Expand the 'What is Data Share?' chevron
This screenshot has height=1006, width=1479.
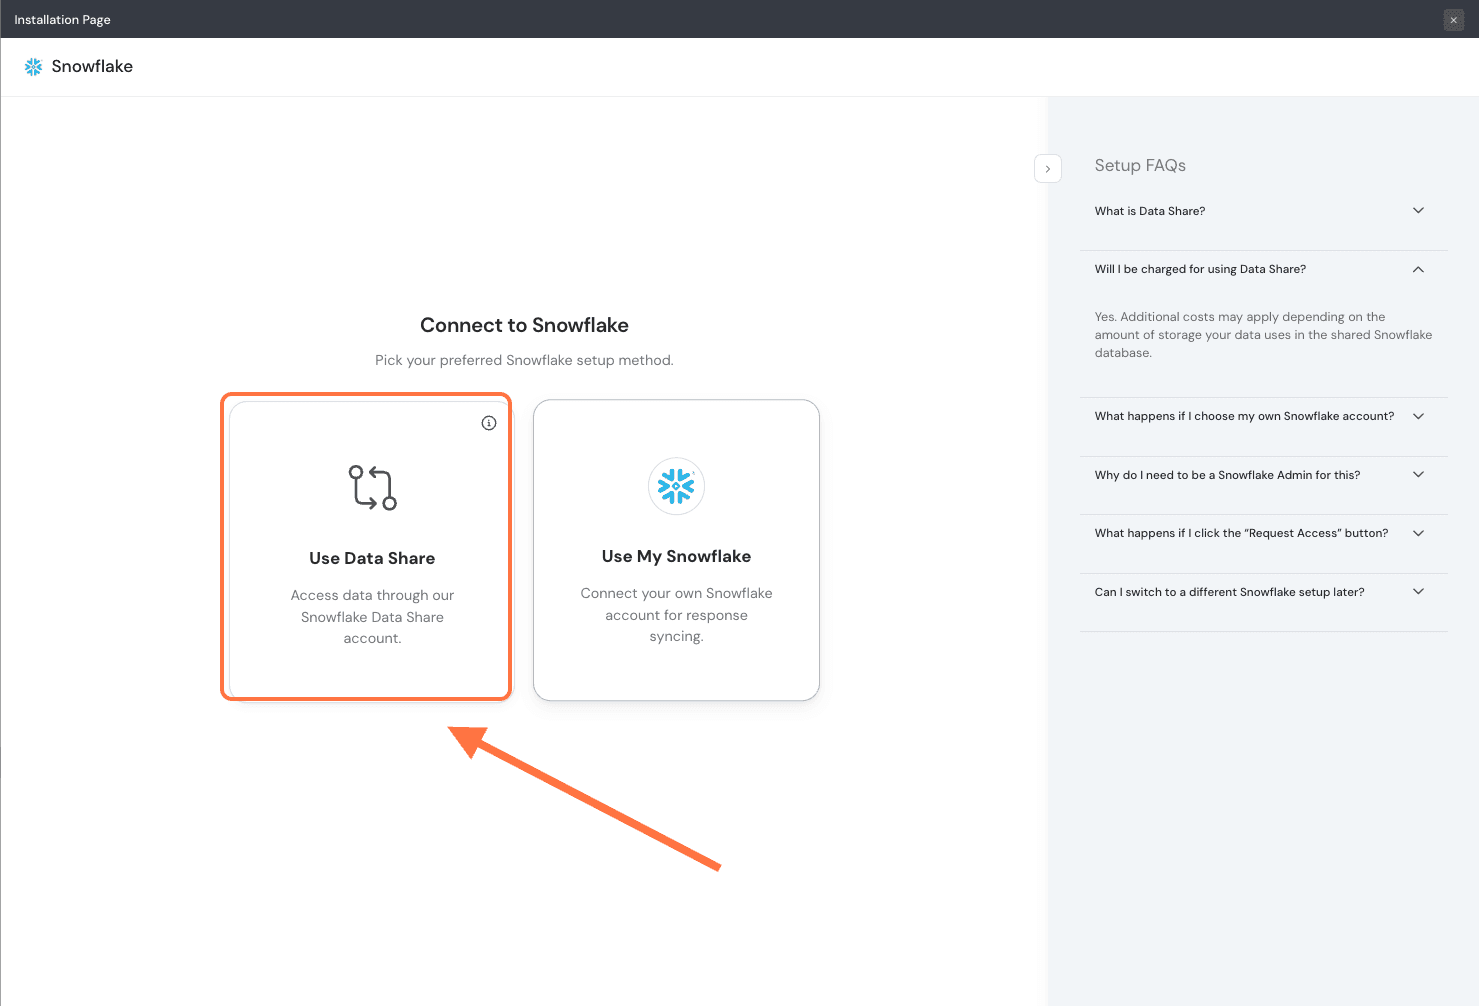coord(1418,211)
